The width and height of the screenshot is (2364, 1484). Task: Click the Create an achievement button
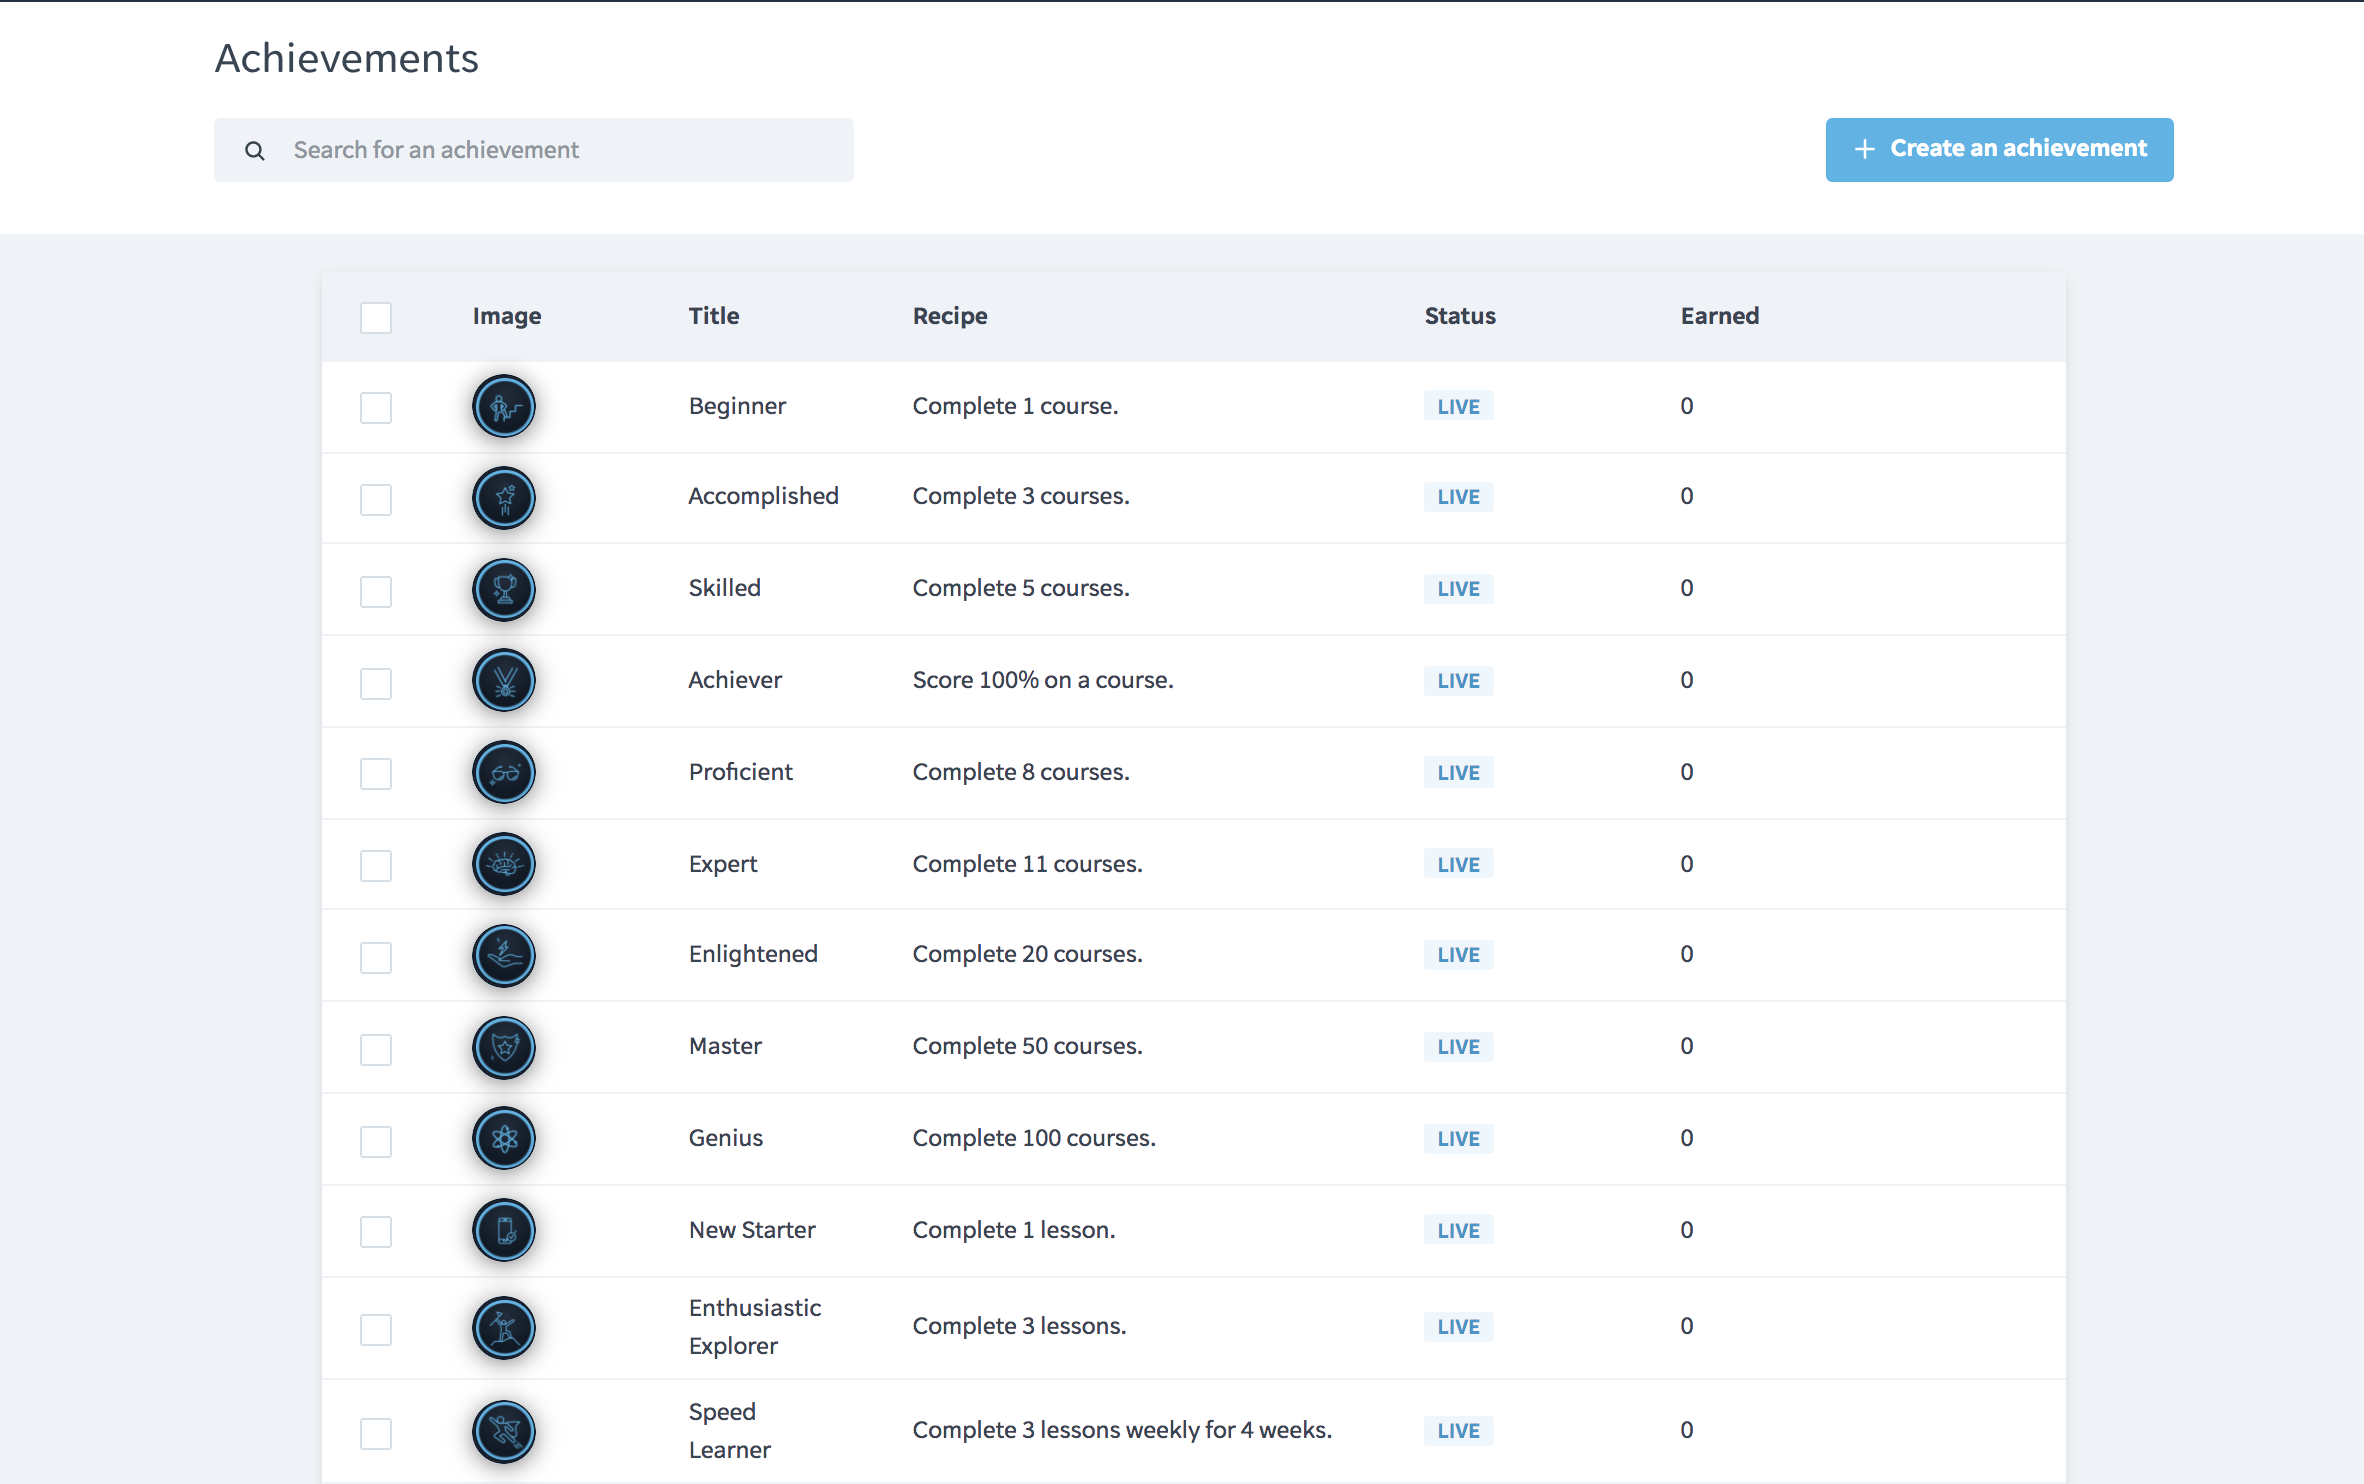tap(1998, 149)
